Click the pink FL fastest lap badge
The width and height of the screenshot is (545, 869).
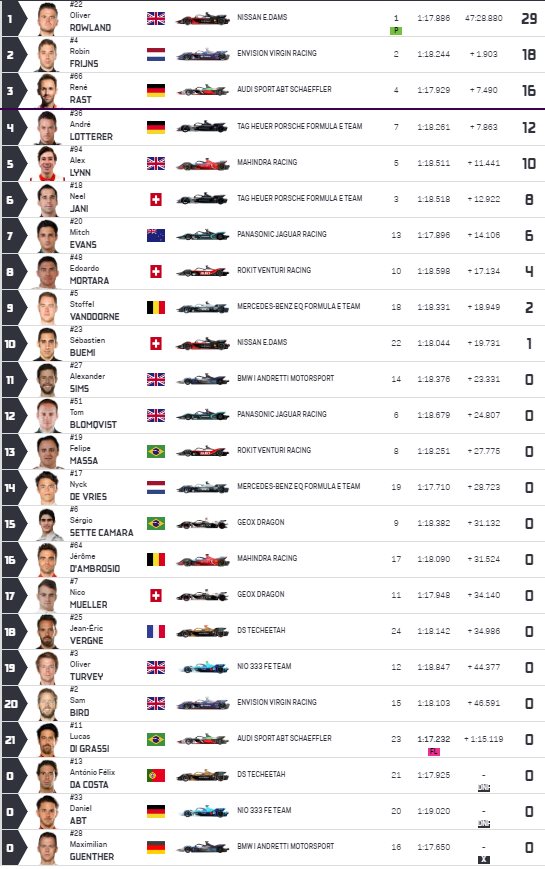pos(434,752)
